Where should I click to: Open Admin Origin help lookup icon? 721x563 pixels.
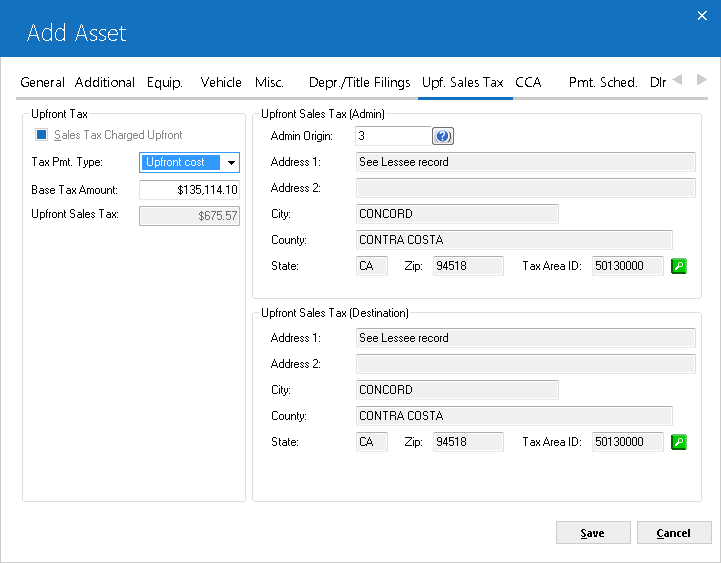(x=443, y=136)
